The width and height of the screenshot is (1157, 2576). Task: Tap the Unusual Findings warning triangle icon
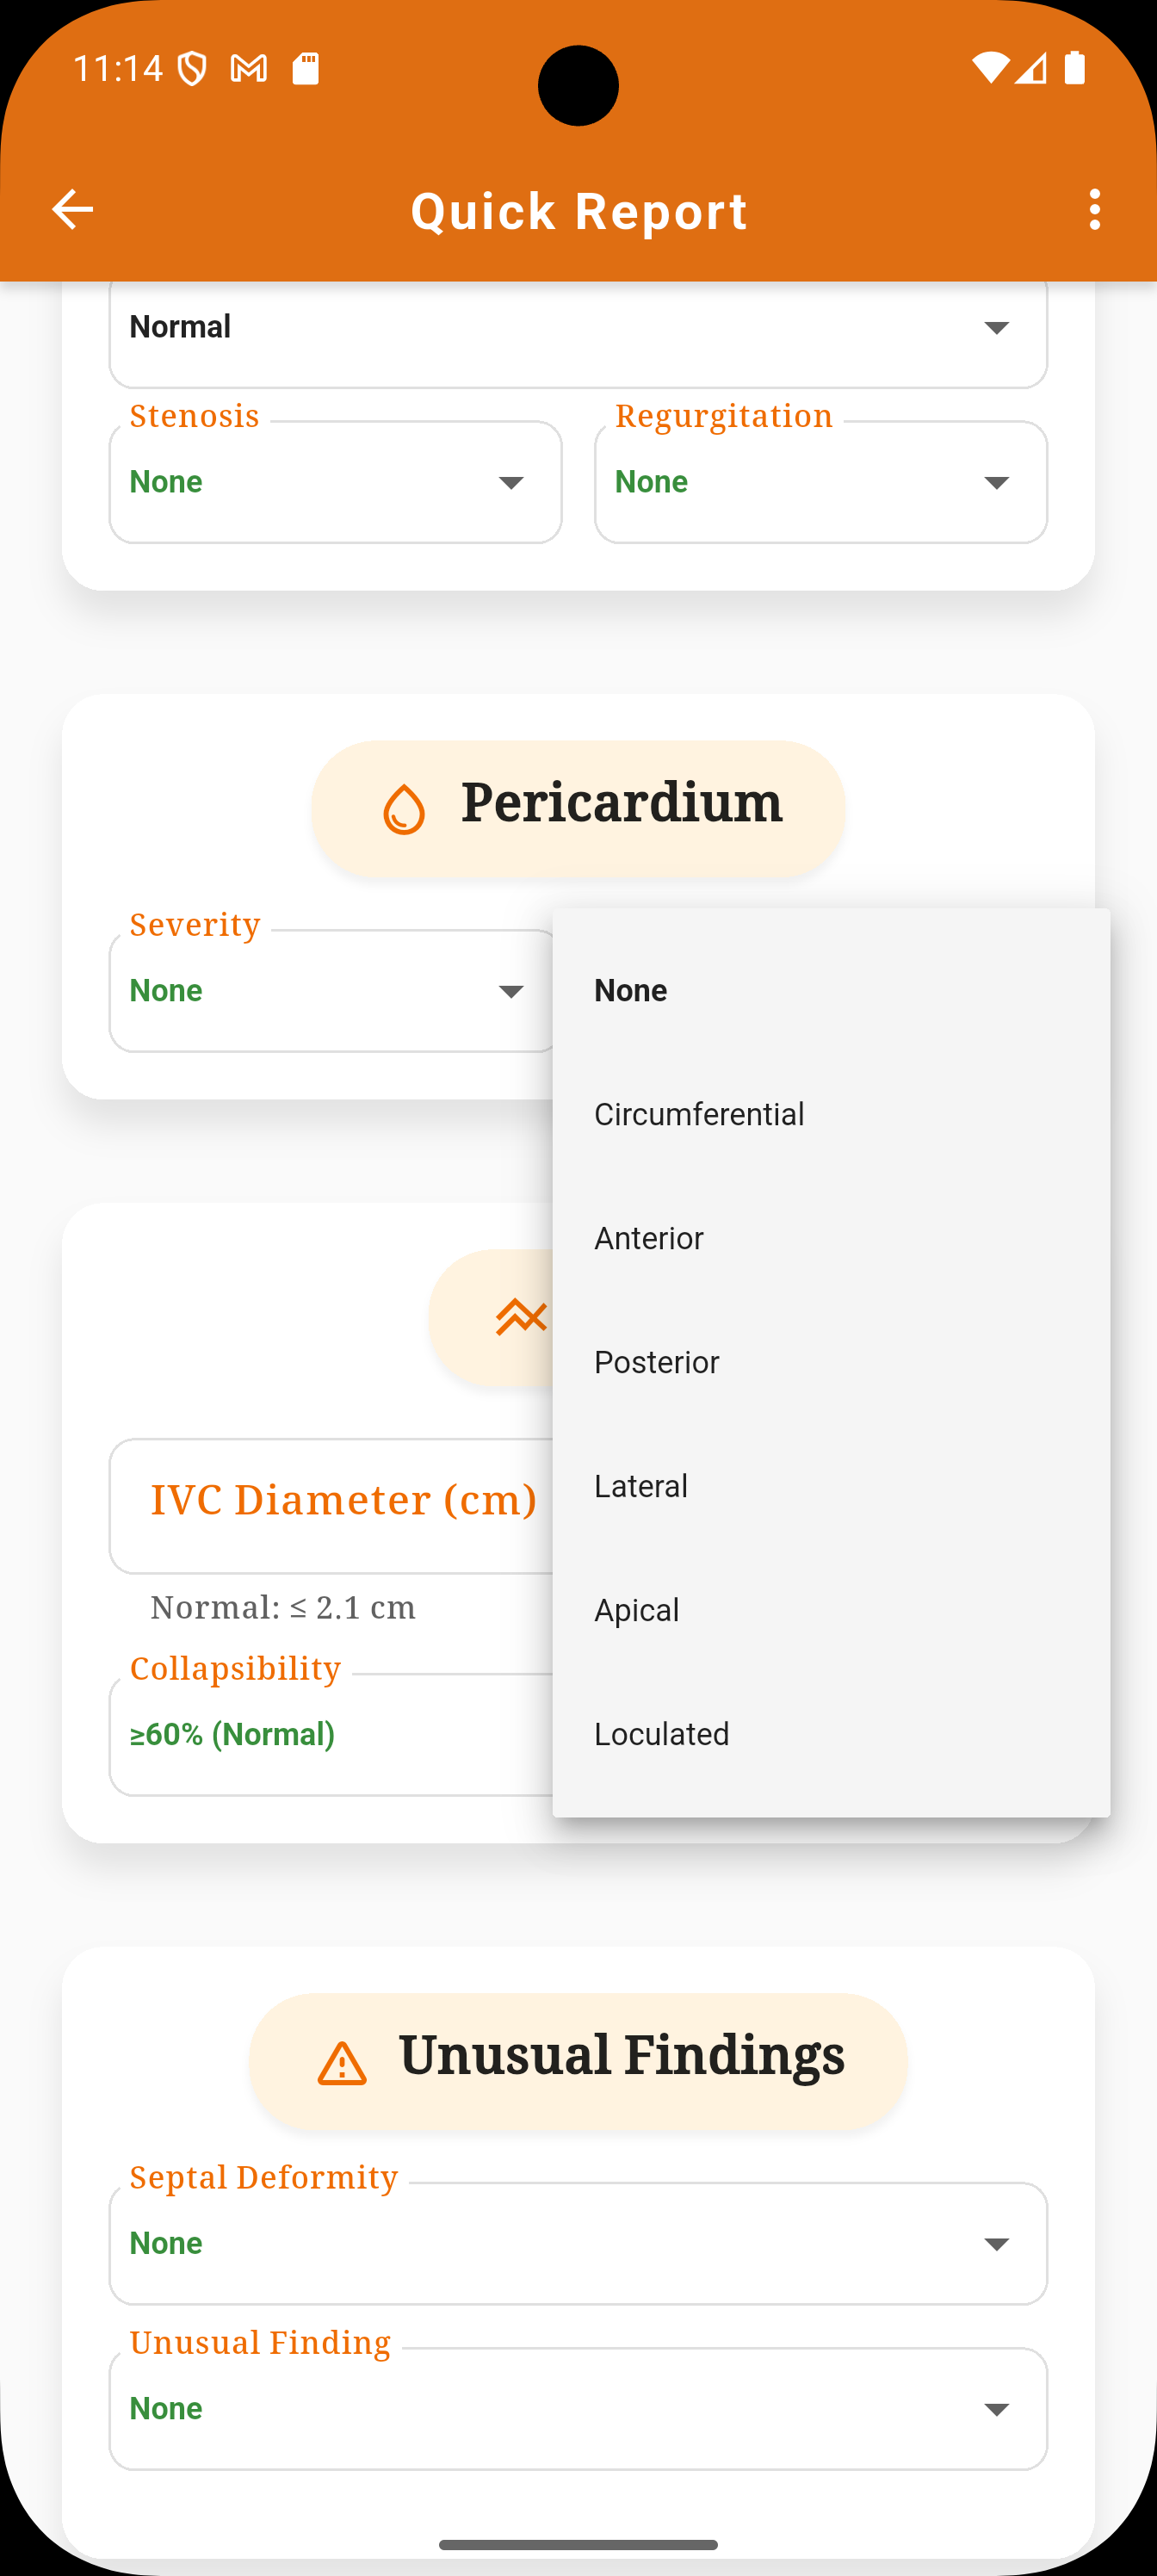point(342,2063)
